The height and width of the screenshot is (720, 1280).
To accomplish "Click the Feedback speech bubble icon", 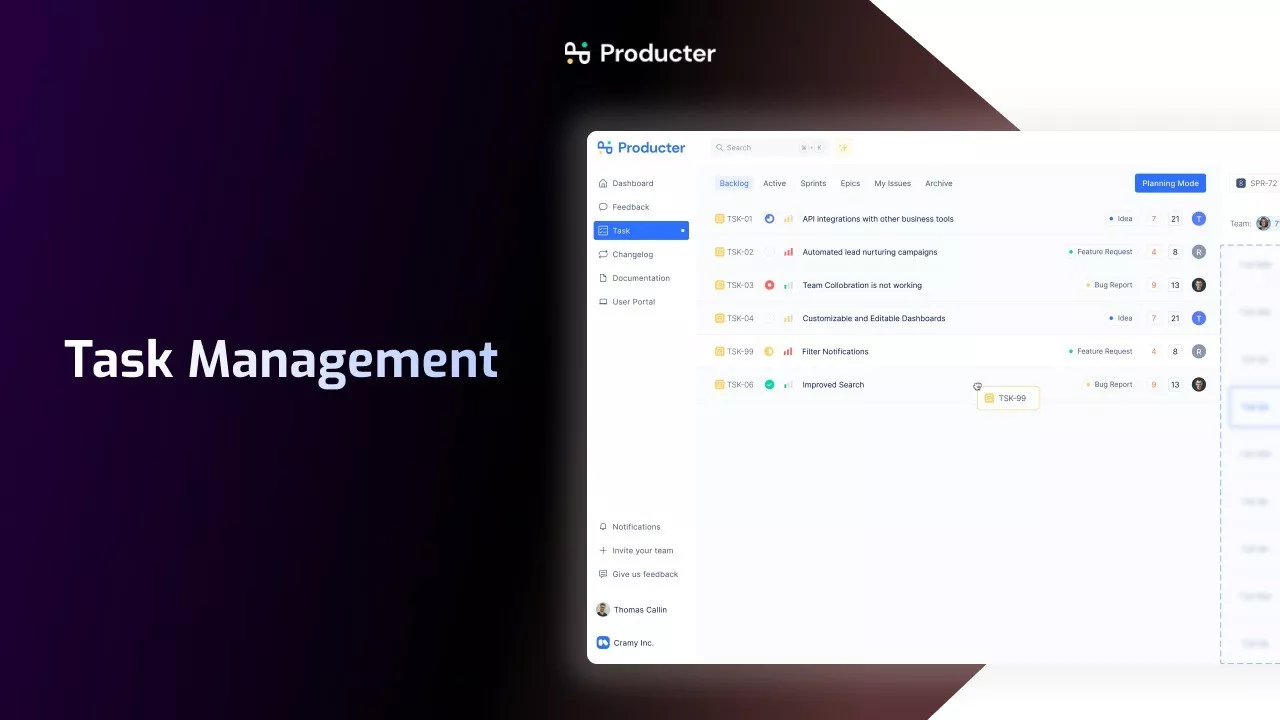I will tap(603, 207).
